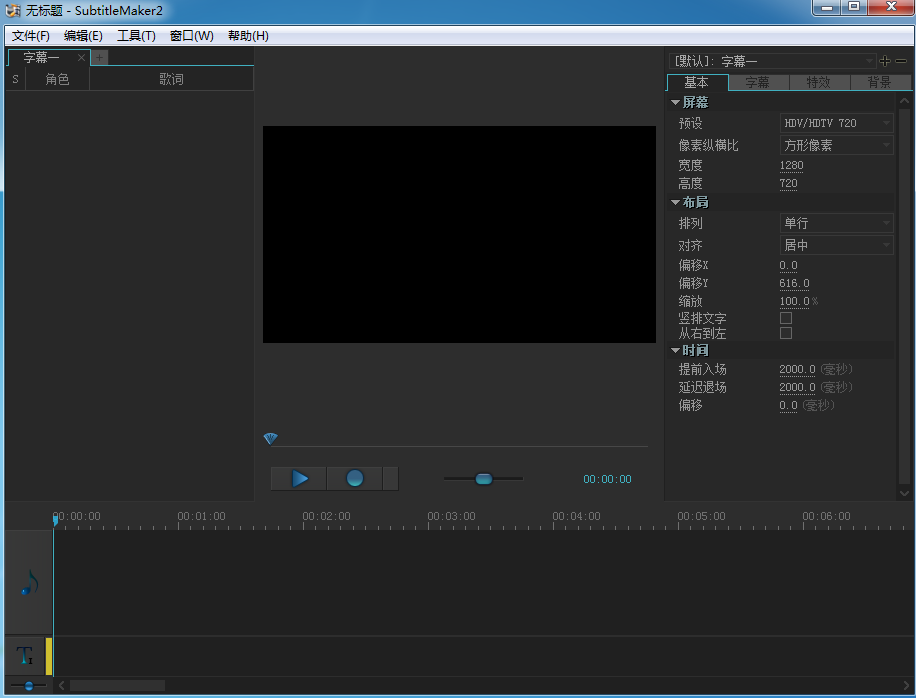Click the 00:00:00 timecode display
Viewport: 916px width, 698px height.
607,479
